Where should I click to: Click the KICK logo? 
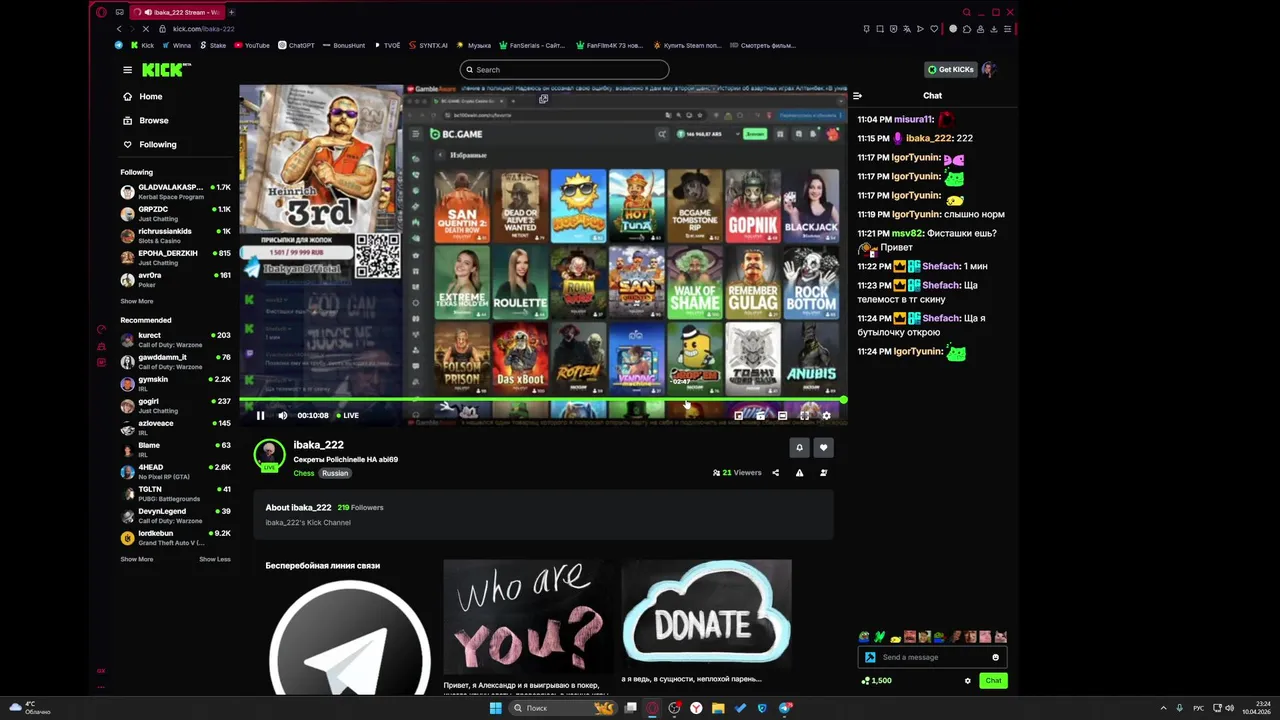[x=165, y=70]
